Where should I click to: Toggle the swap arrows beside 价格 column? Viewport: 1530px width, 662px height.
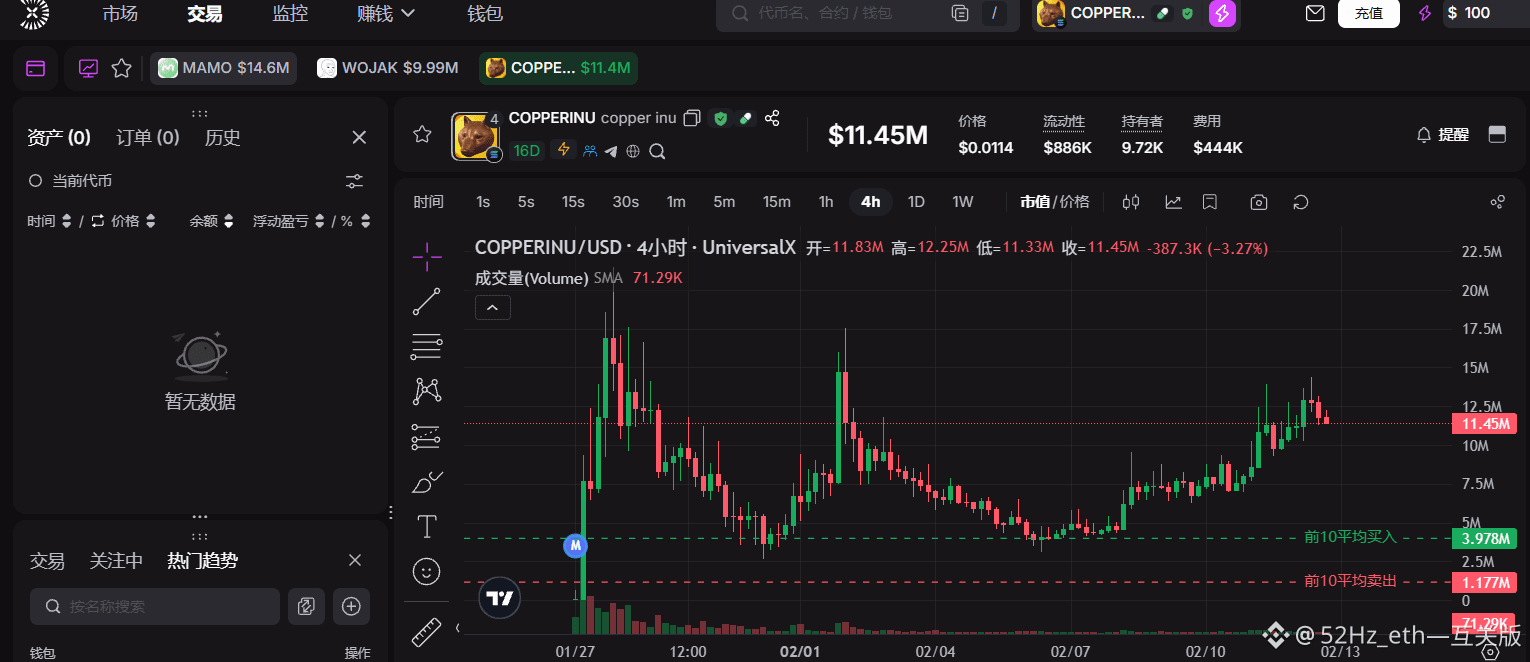(98, 221)
